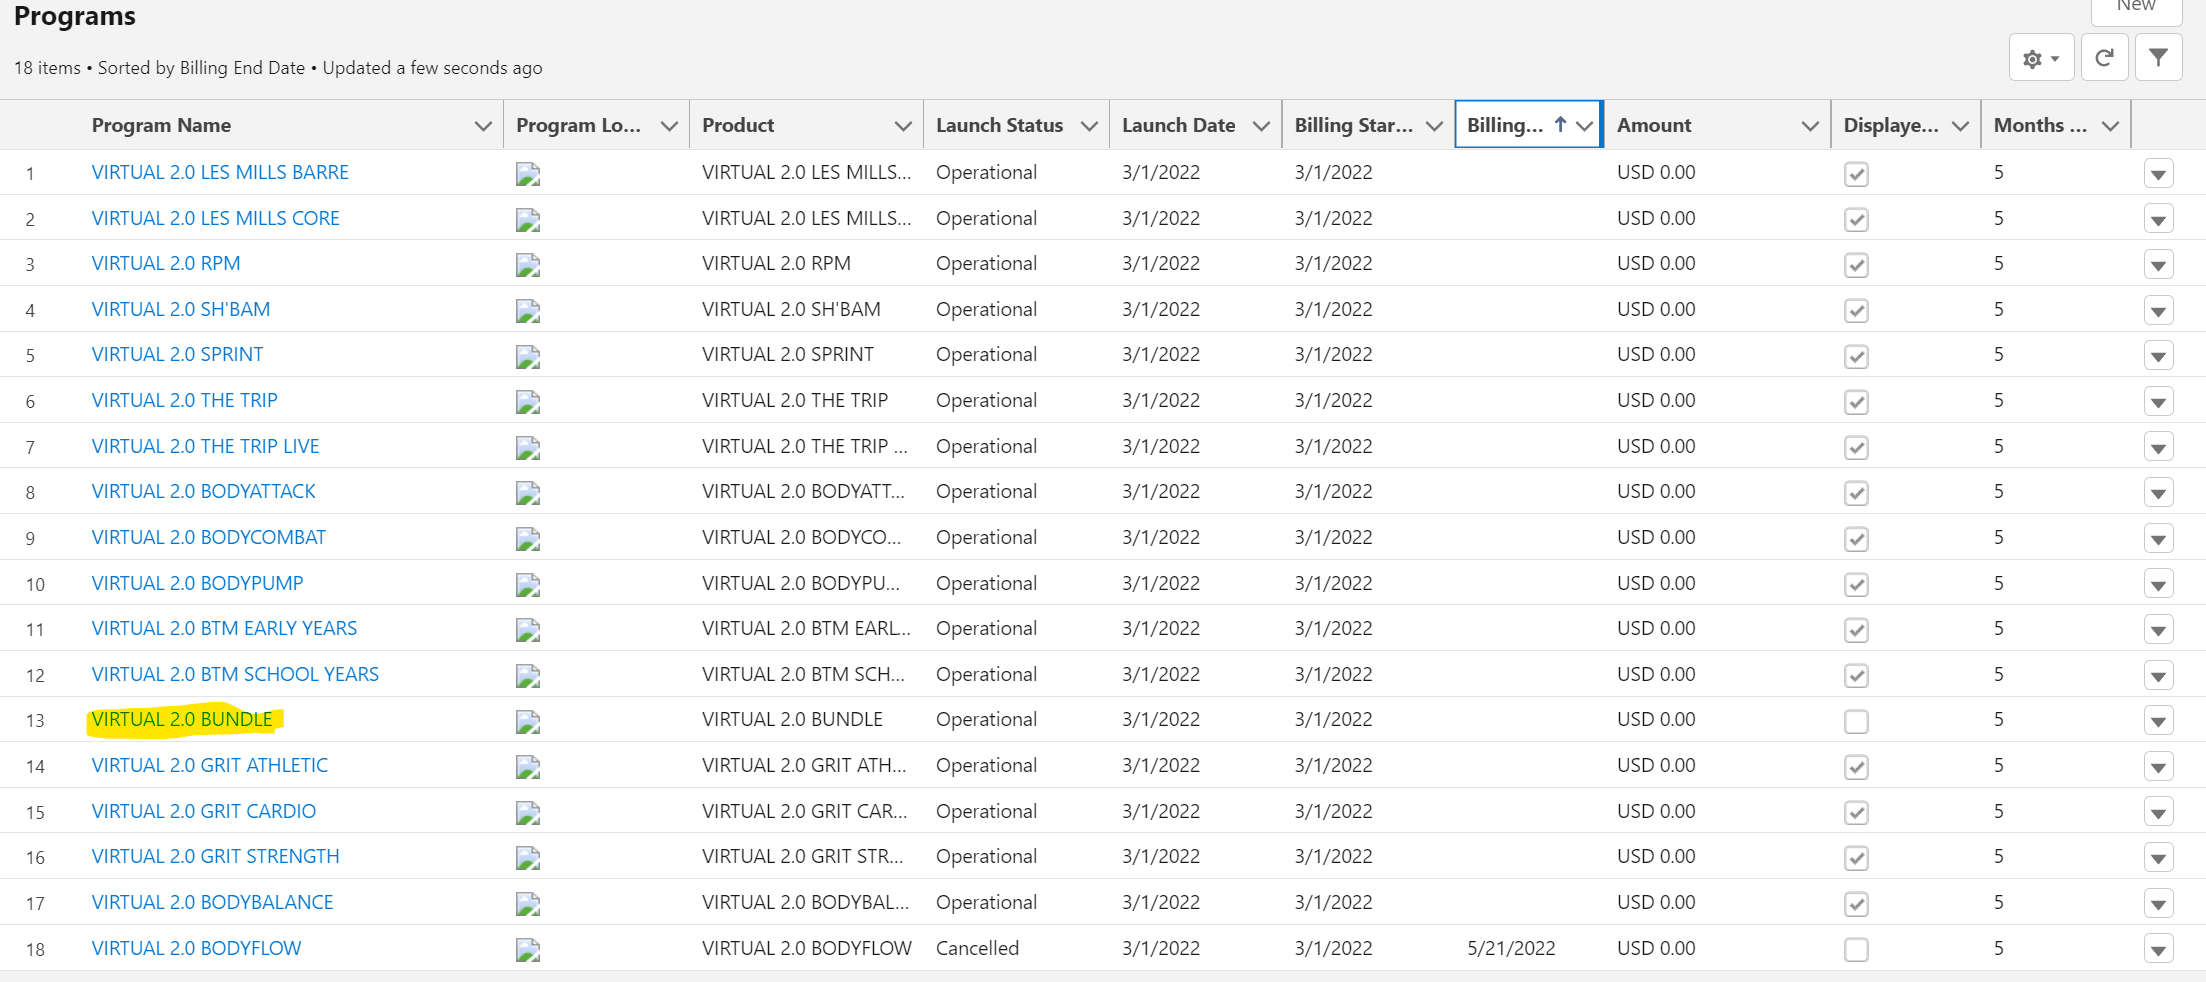Viewport: 2206px width, 982px height.
Task: Click broken logo image for BODYFLOW row
Action: 528,950
